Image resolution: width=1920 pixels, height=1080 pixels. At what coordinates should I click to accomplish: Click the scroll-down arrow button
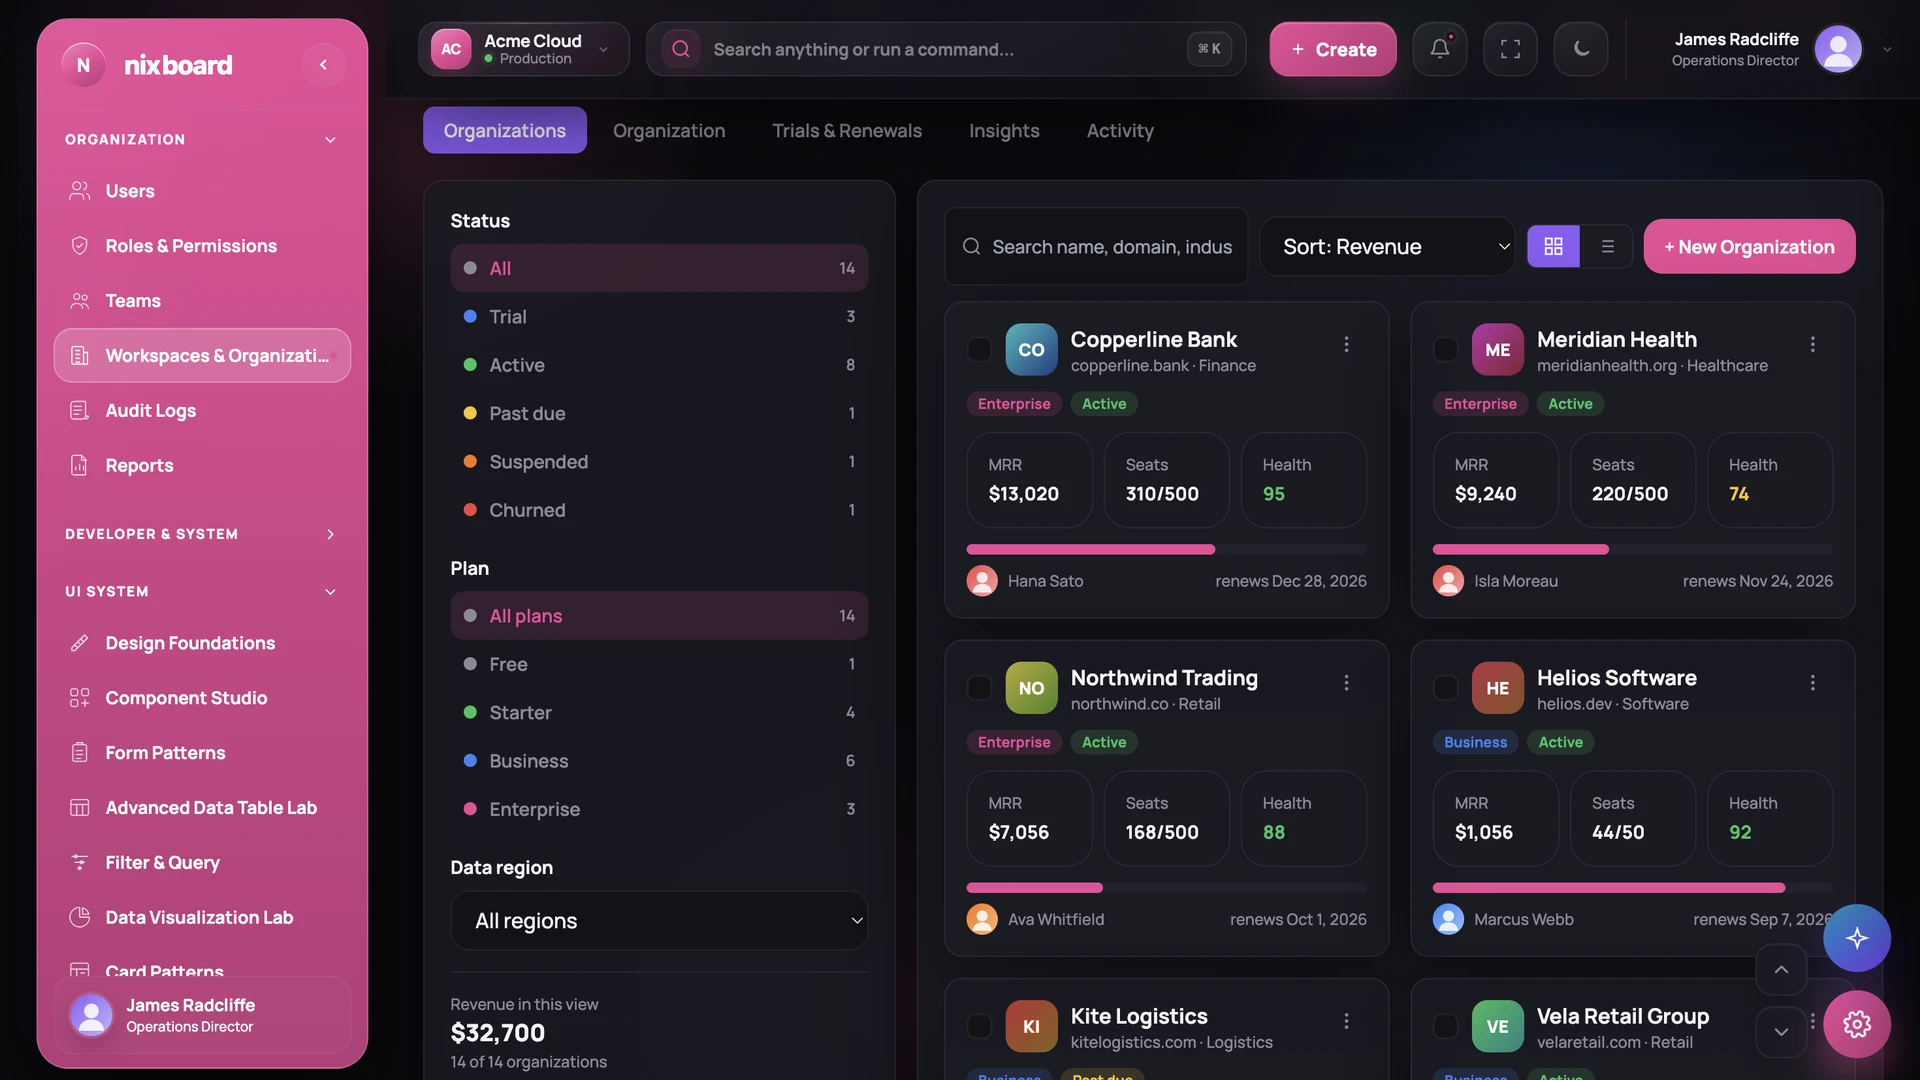pyautogui.click(x=1781, y=1031)
